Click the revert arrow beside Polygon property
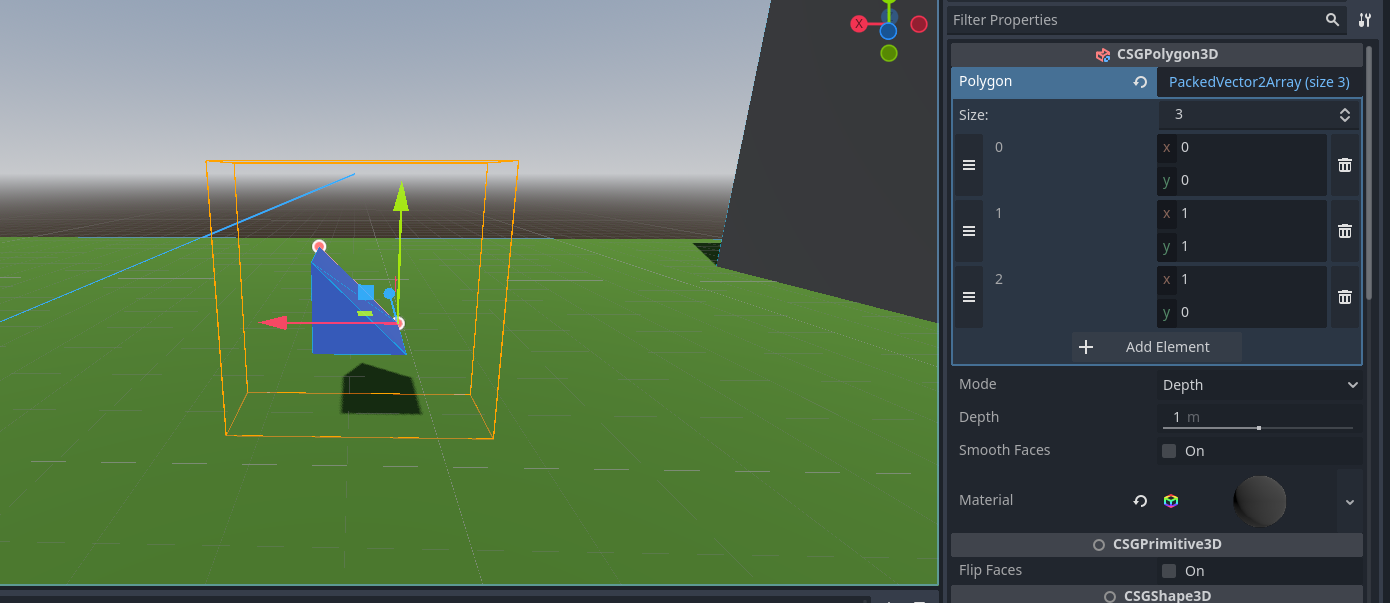The height and width of the screenshot is (603, 1390). (x=1140, y=82)
